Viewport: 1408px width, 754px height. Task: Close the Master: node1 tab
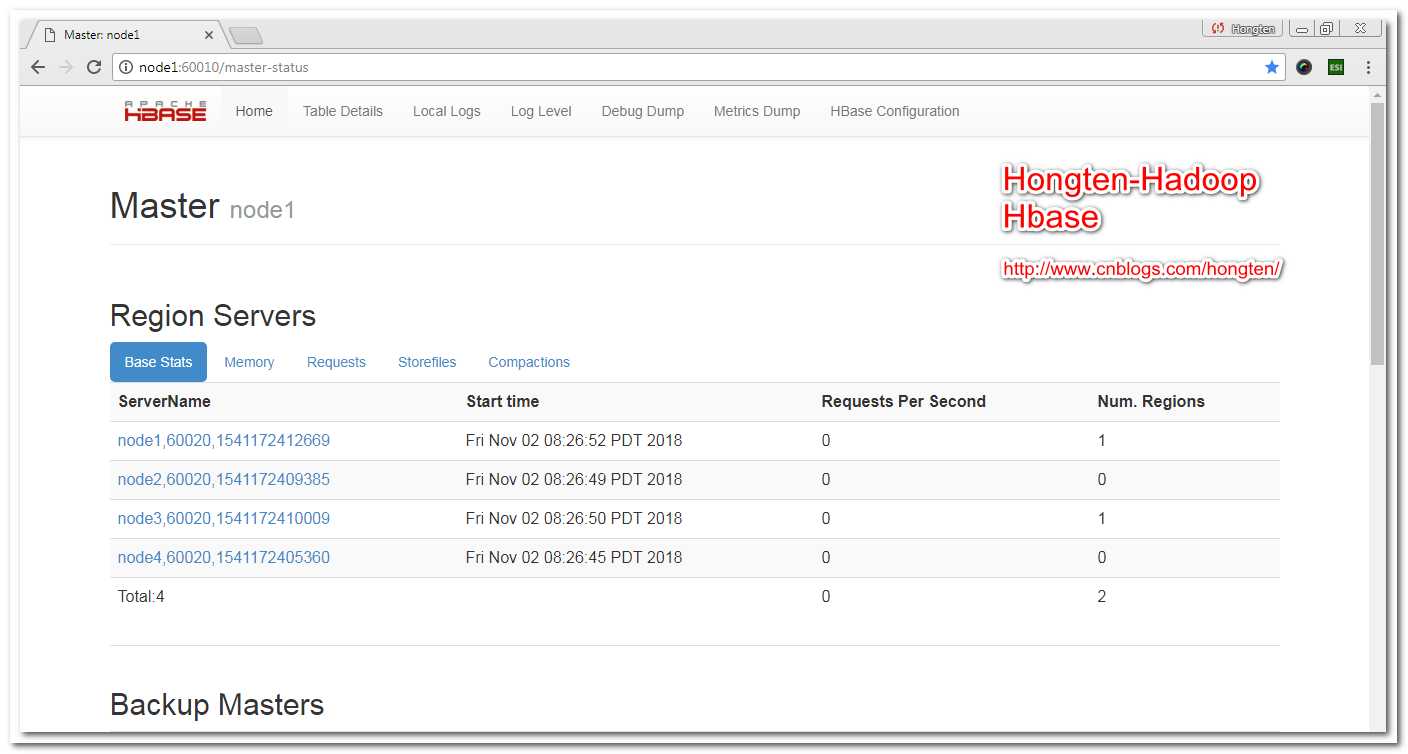point(208,35)
